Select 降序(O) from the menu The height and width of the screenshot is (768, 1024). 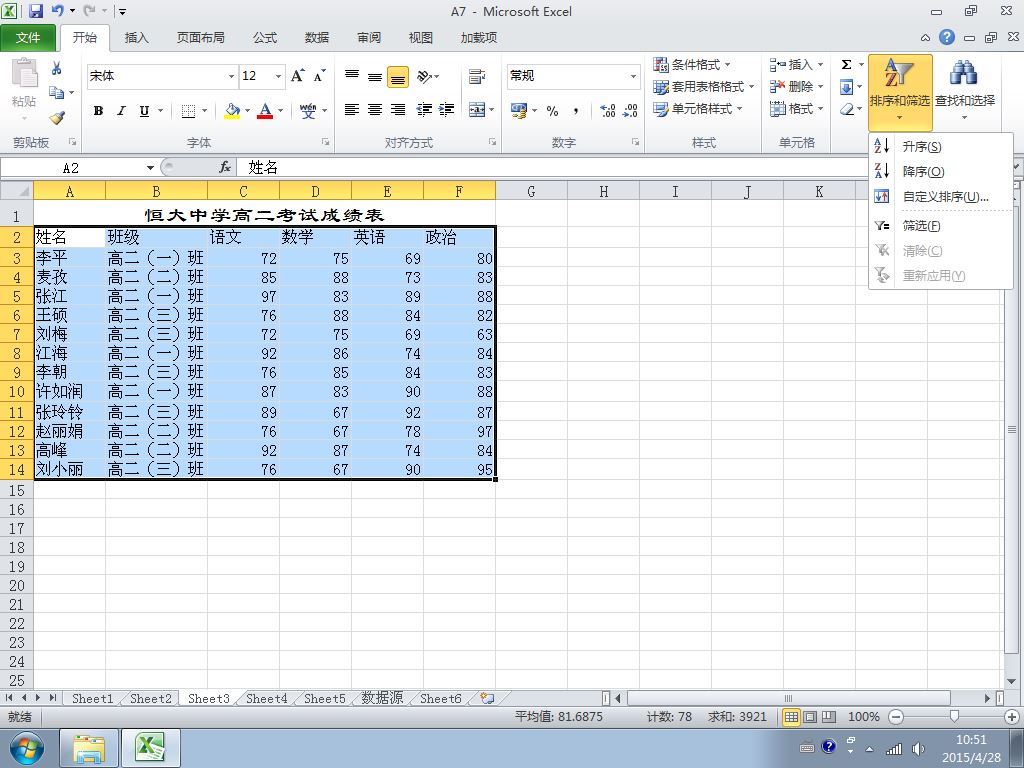pyautogui.click(x=940, y=172)
